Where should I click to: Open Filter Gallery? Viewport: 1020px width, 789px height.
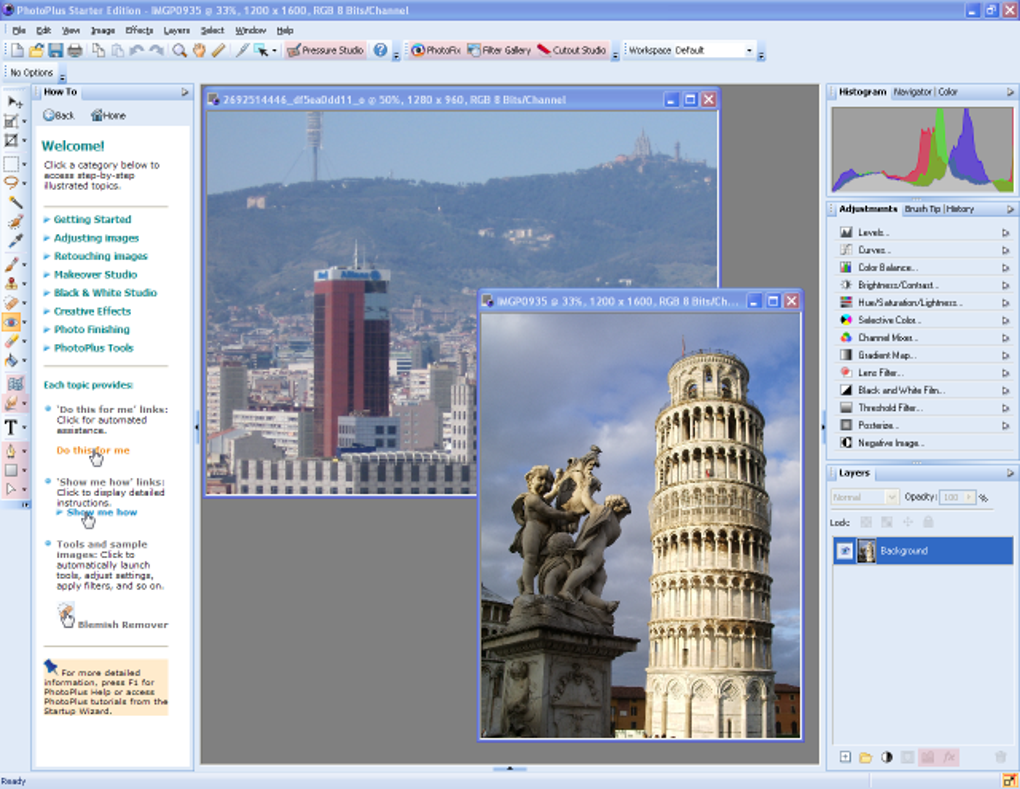point(498,50)
